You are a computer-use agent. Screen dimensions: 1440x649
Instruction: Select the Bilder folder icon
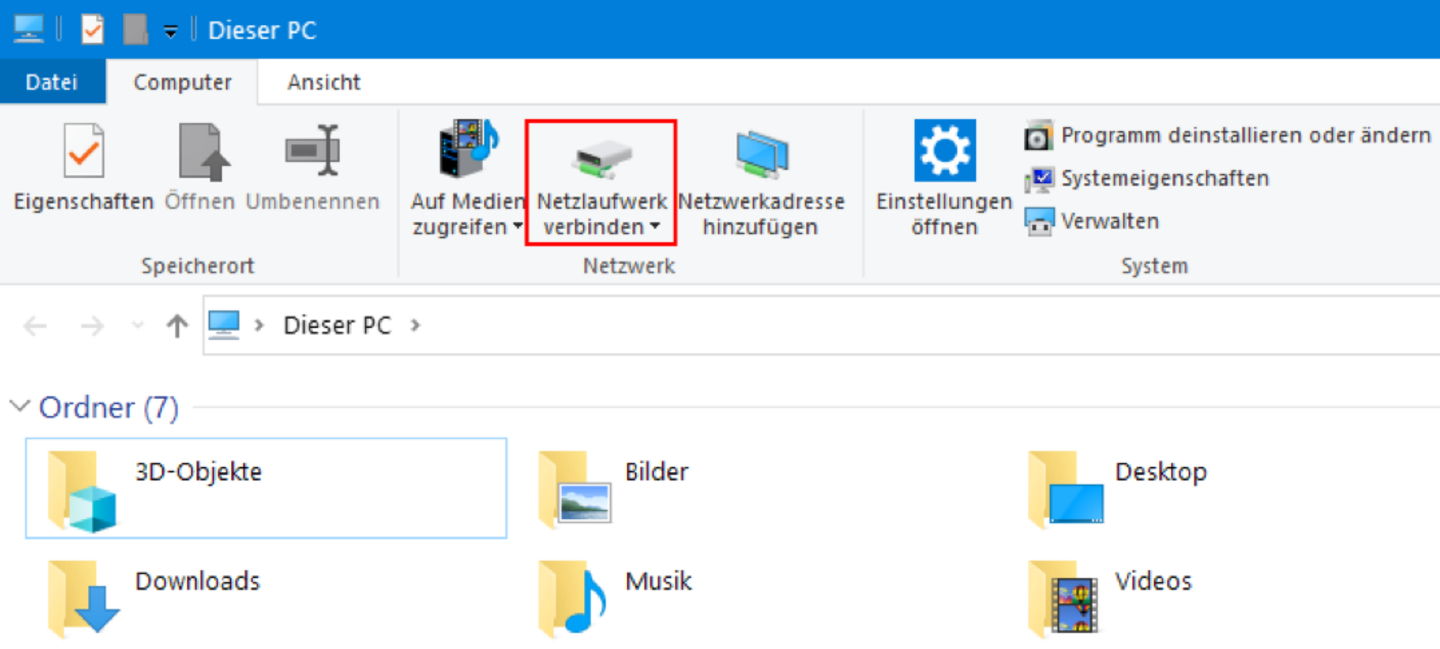[575, 489]
